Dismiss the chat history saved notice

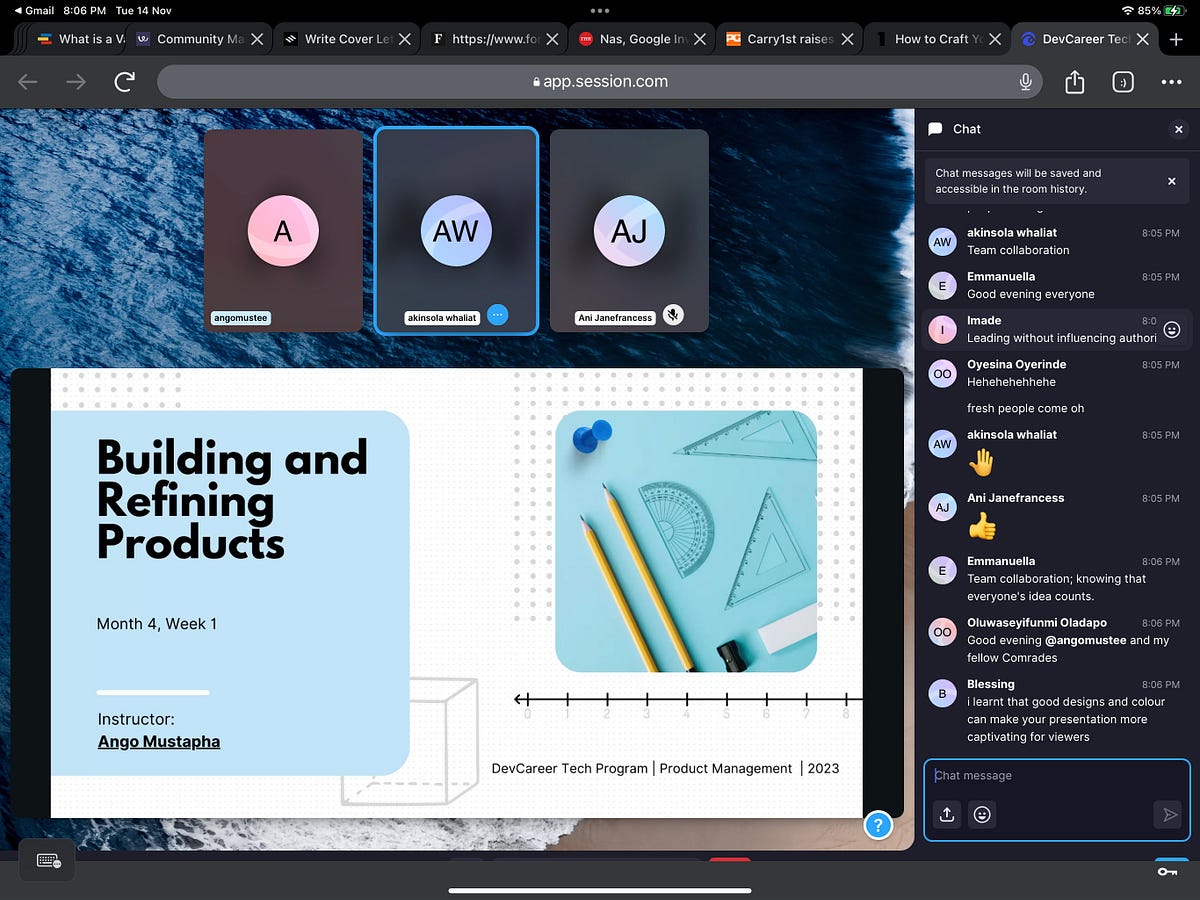point(1172,181)
